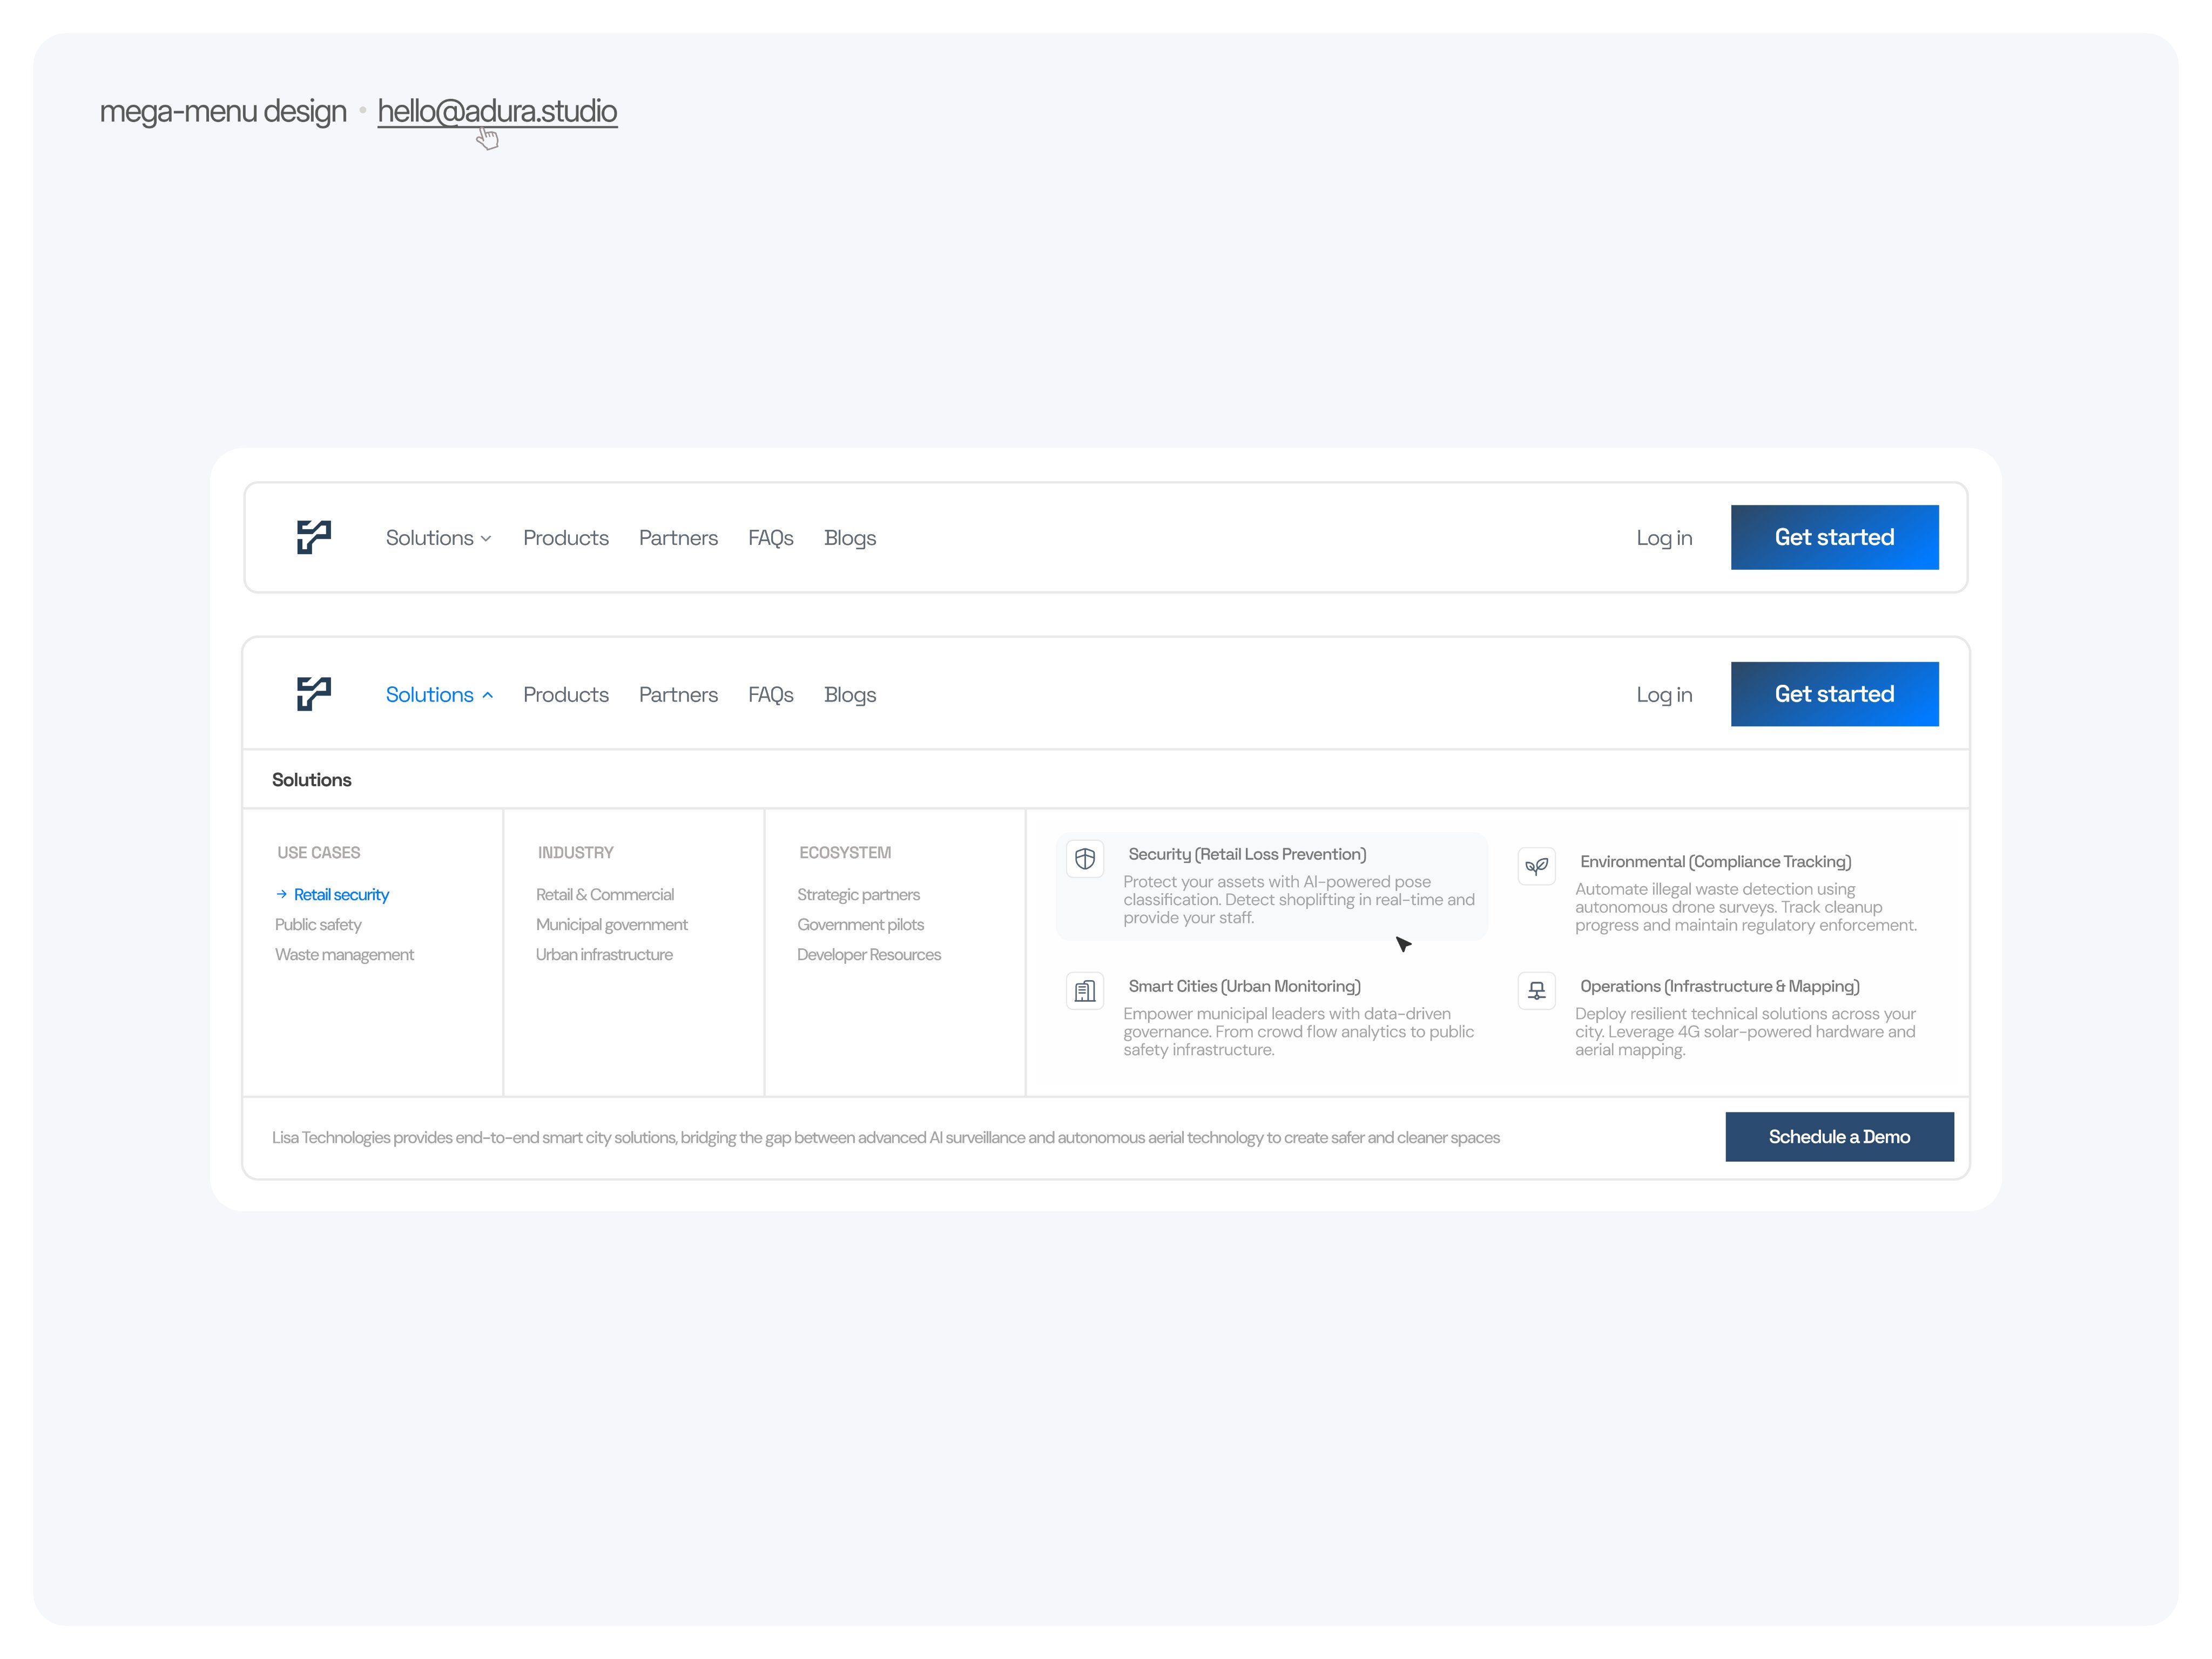Open Partners in the expanded navbar
2212x1659 pixels.
tap(678, 695)
